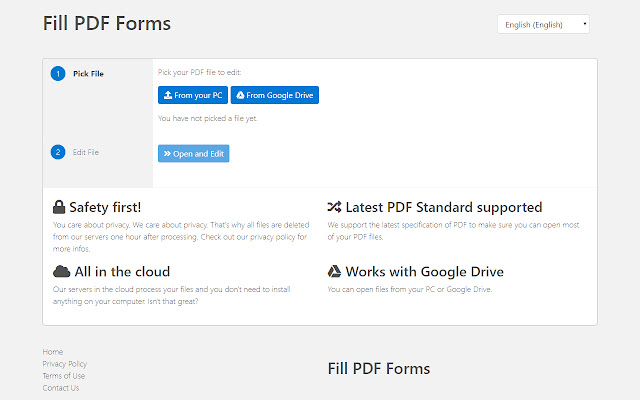Open the Terms of Use link
The height and width of the screenshot is (400, 640).
pos(64,376)
